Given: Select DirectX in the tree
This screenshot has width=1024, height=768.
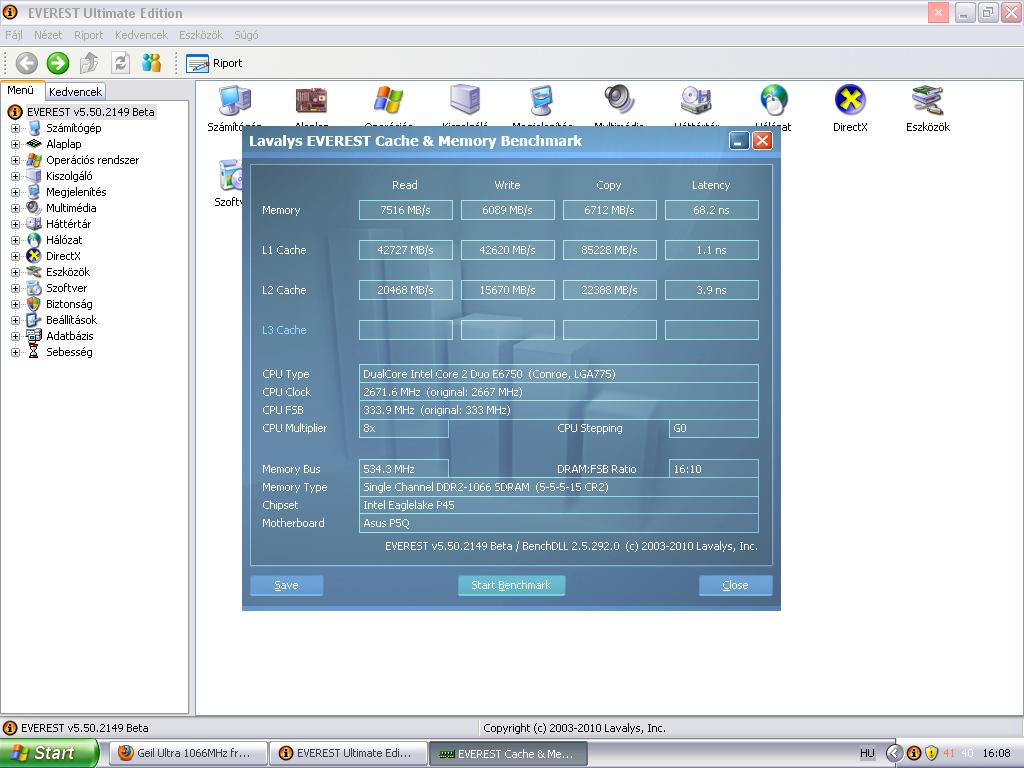Looking at the screenshot, I should pyautogui.click(x=63, y=256).
